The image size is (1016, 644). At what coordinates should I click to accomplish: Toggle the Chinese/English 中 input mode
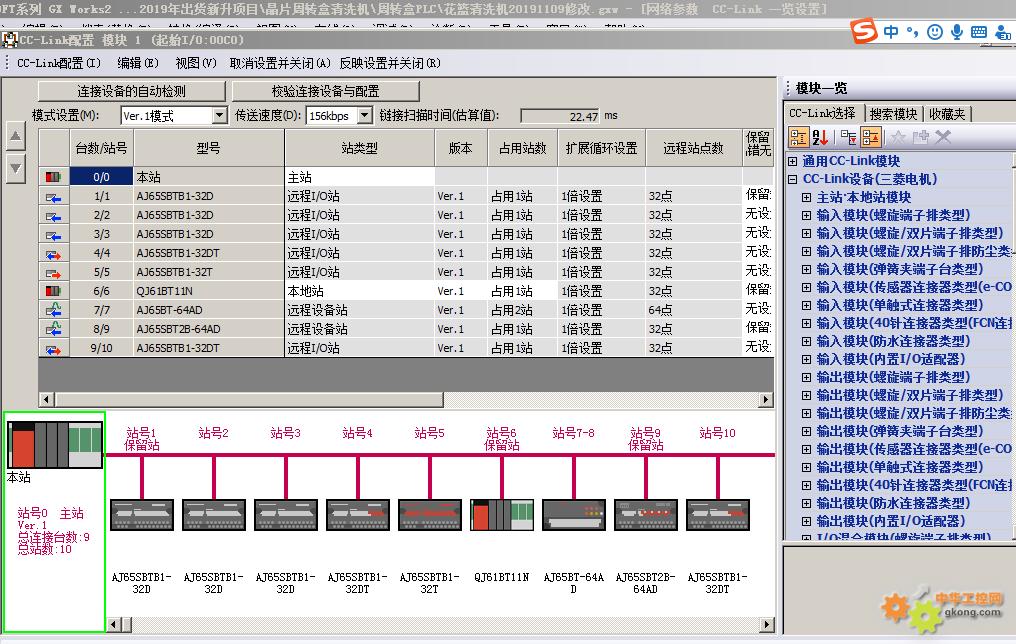point(891,32)
